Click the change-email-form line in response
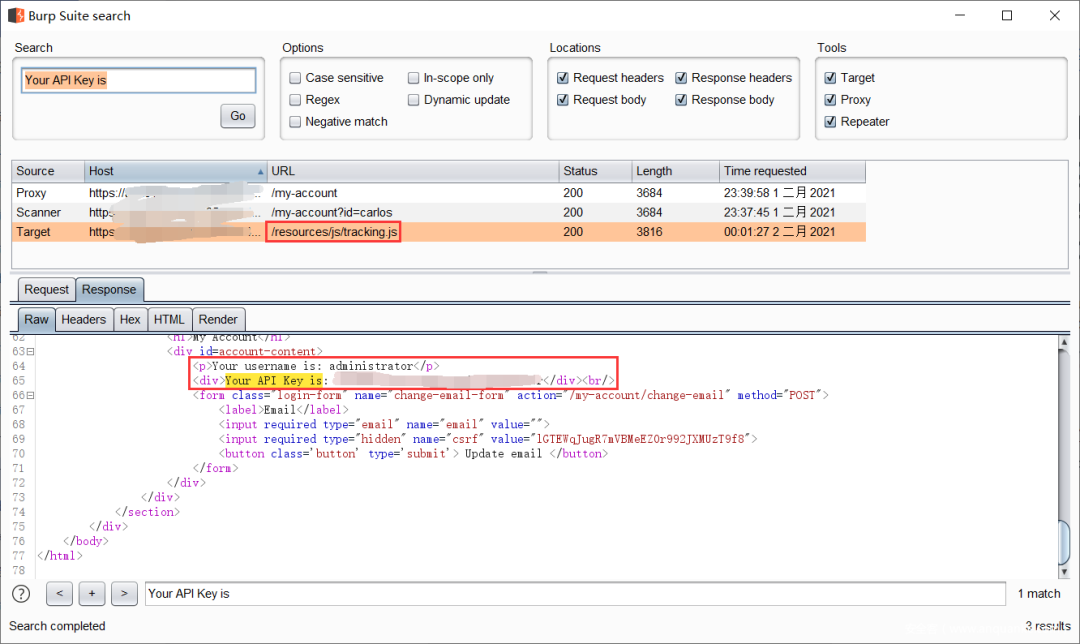1080x644 pixels. (510, 395)
